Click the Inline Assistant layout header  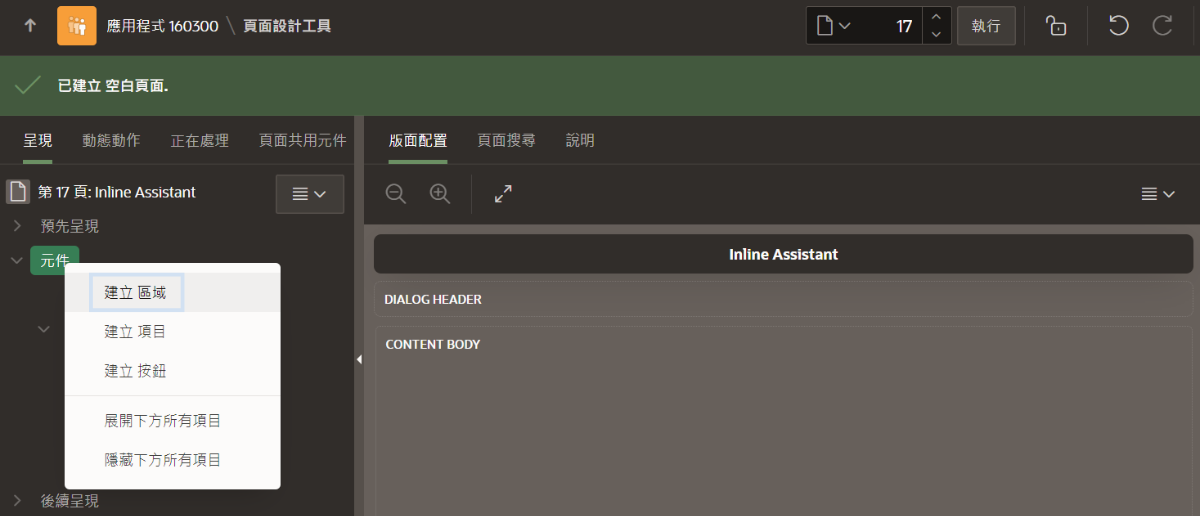(783, 254)
